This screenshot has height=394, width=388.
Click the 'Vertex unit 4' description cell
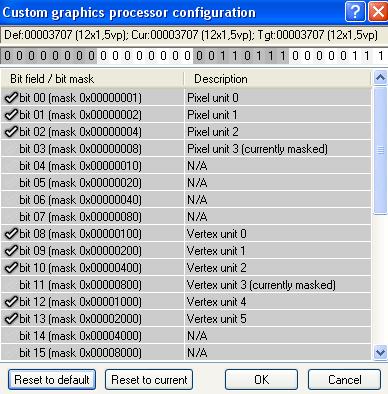278,302
